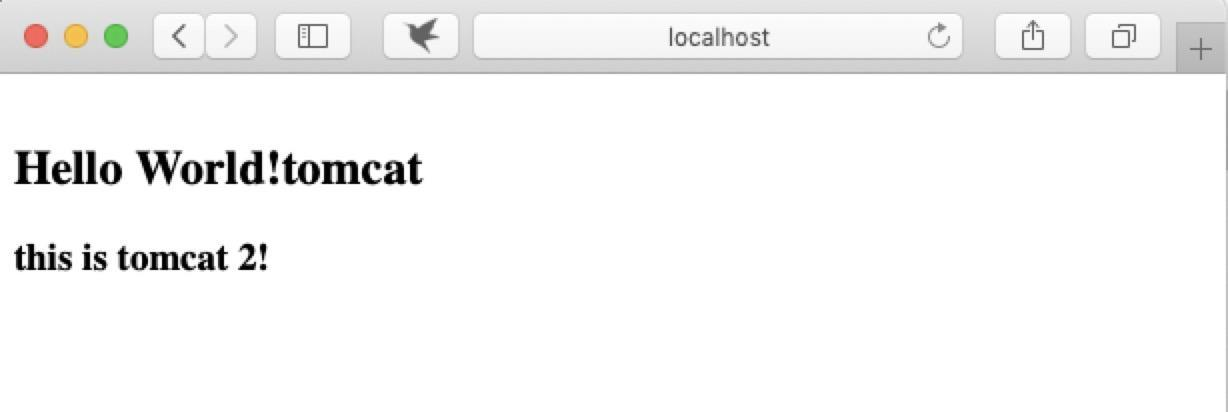Click the word "this" in the subheading

point(35,258)
